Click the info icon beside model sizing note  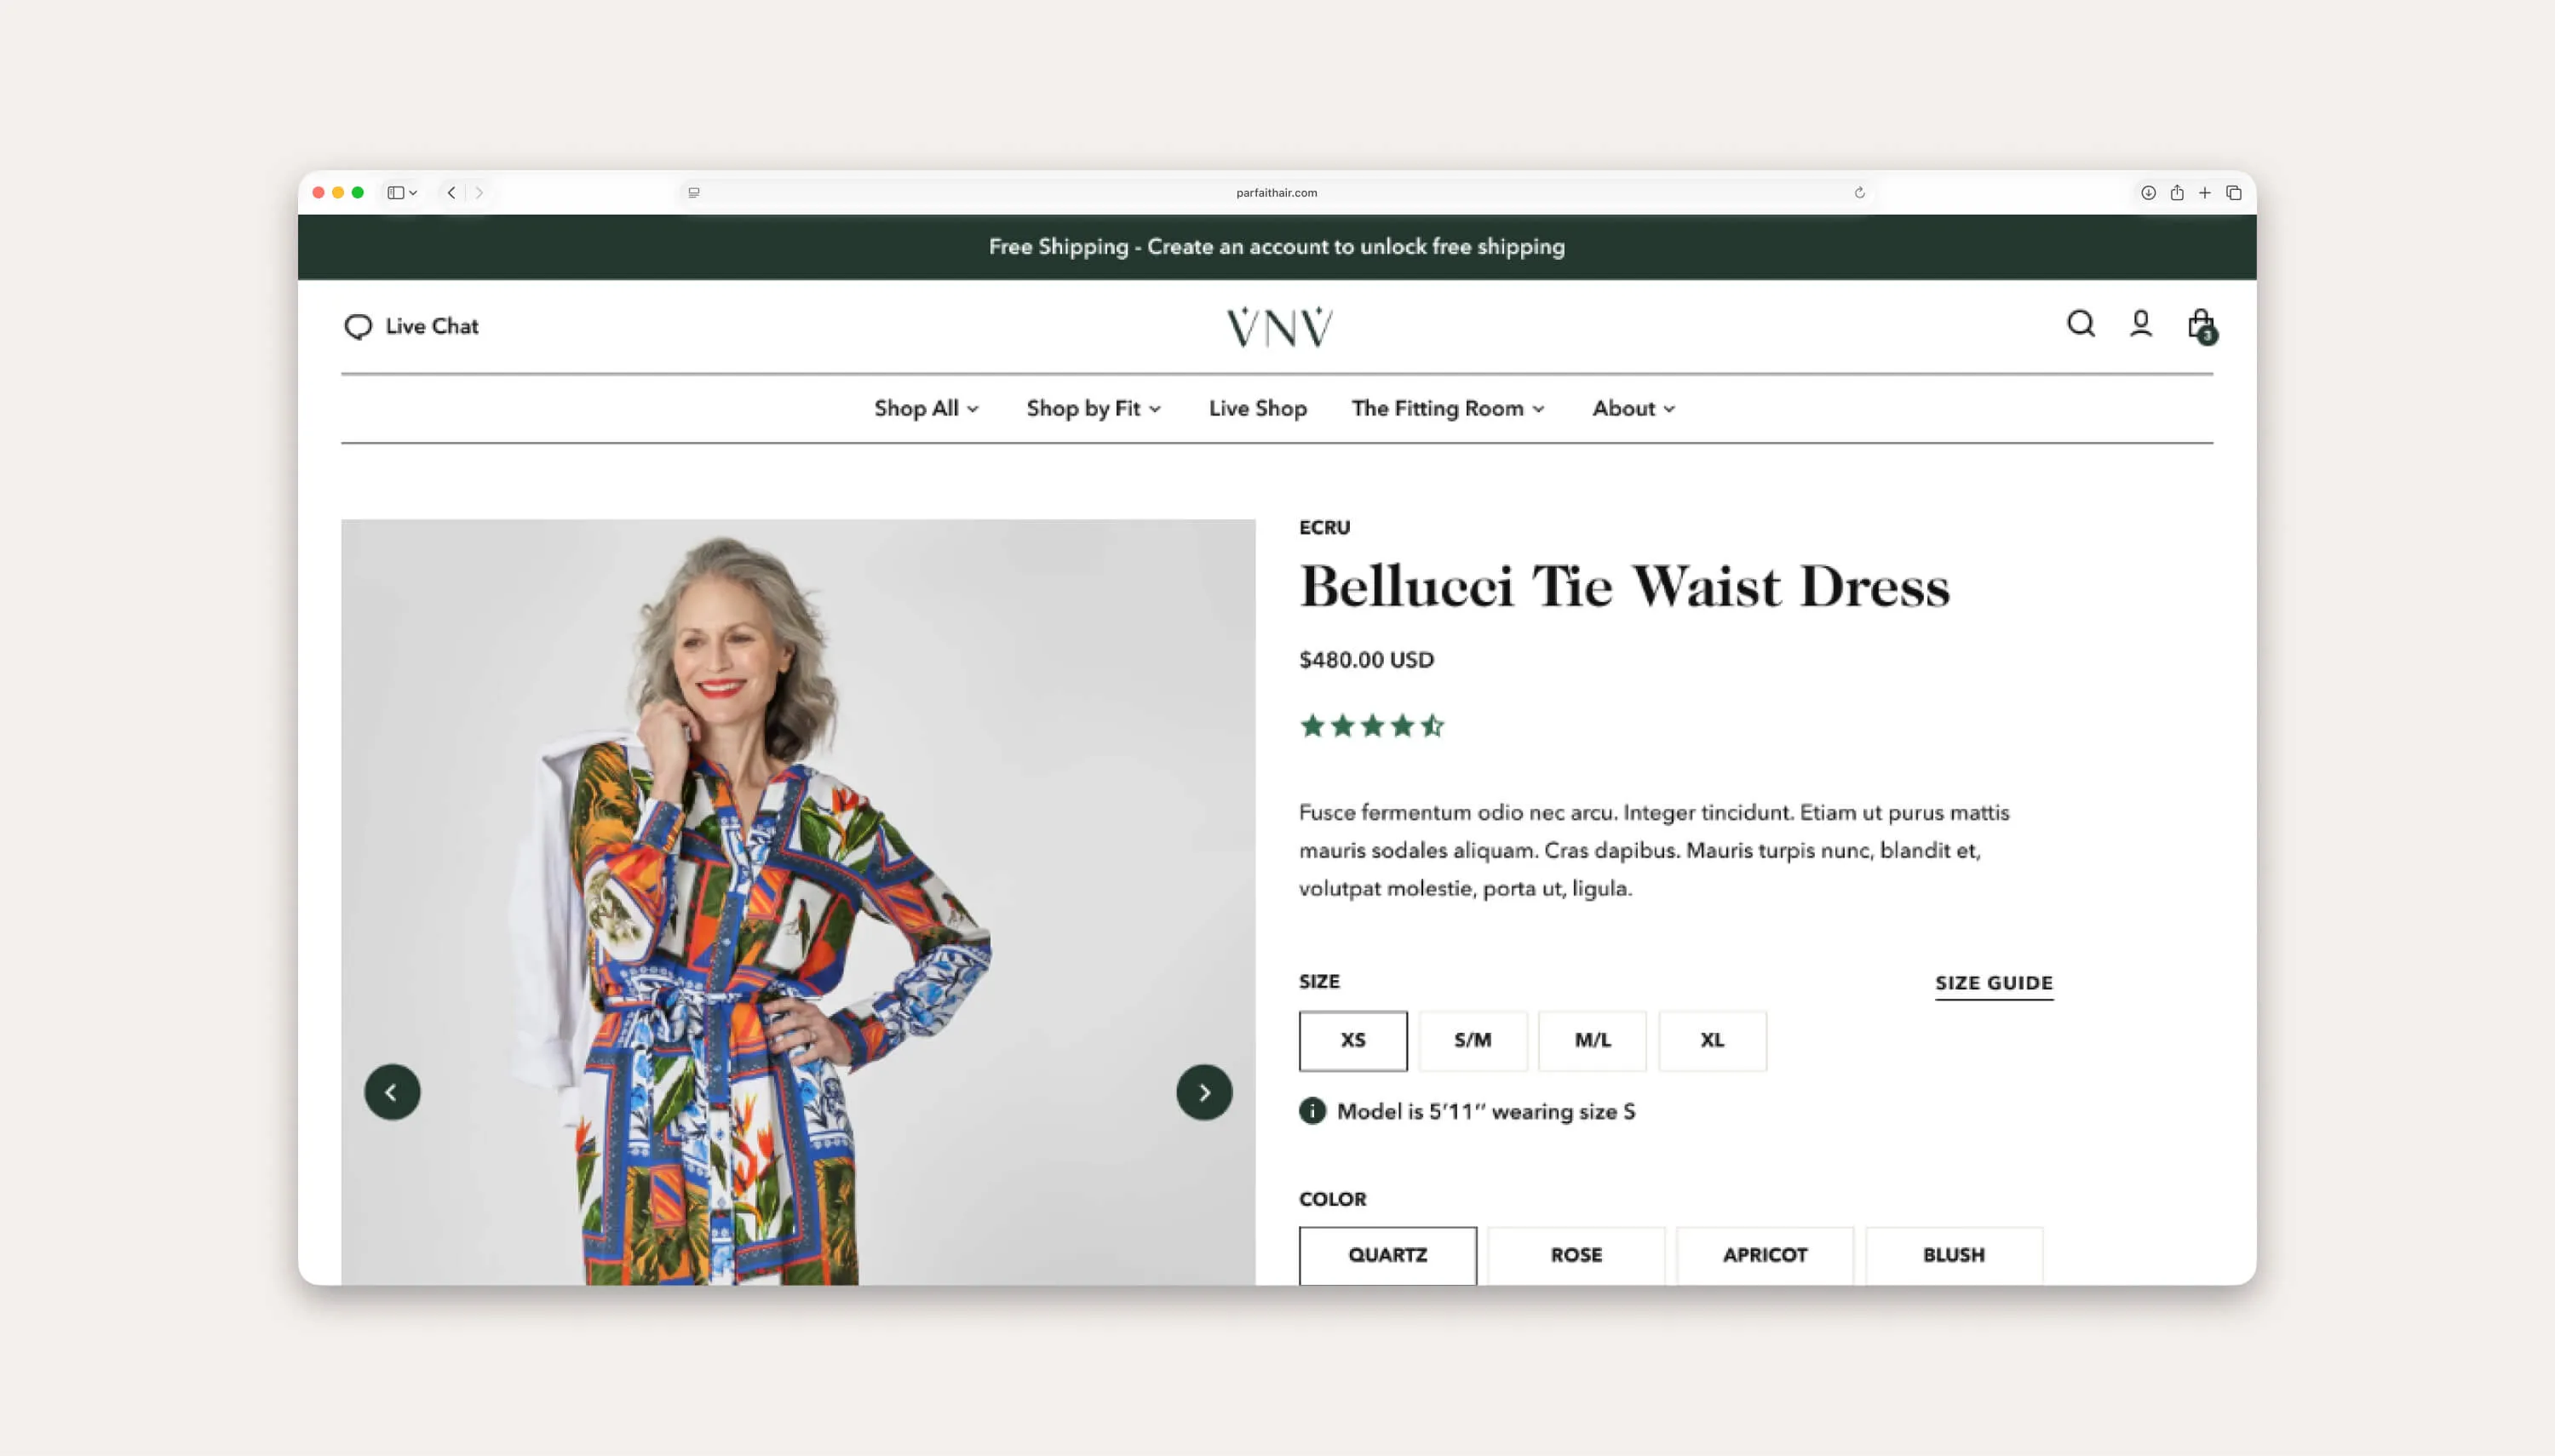tap(1311, 1110)
